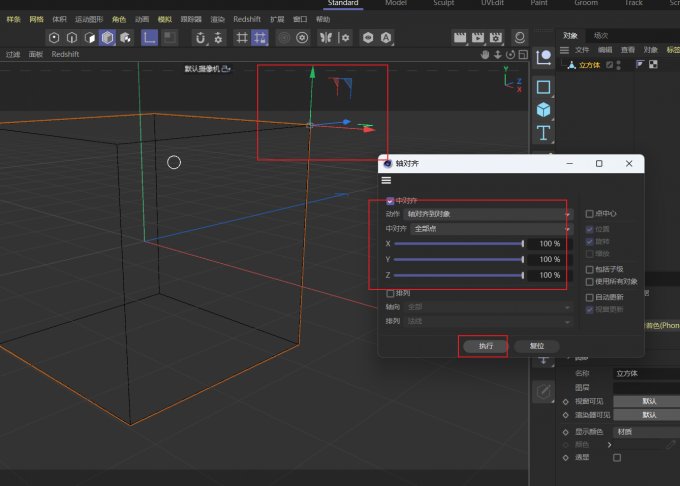680x486 pixels.
Task: Open the Redshift main menu
Action: (x=247, y=20)
